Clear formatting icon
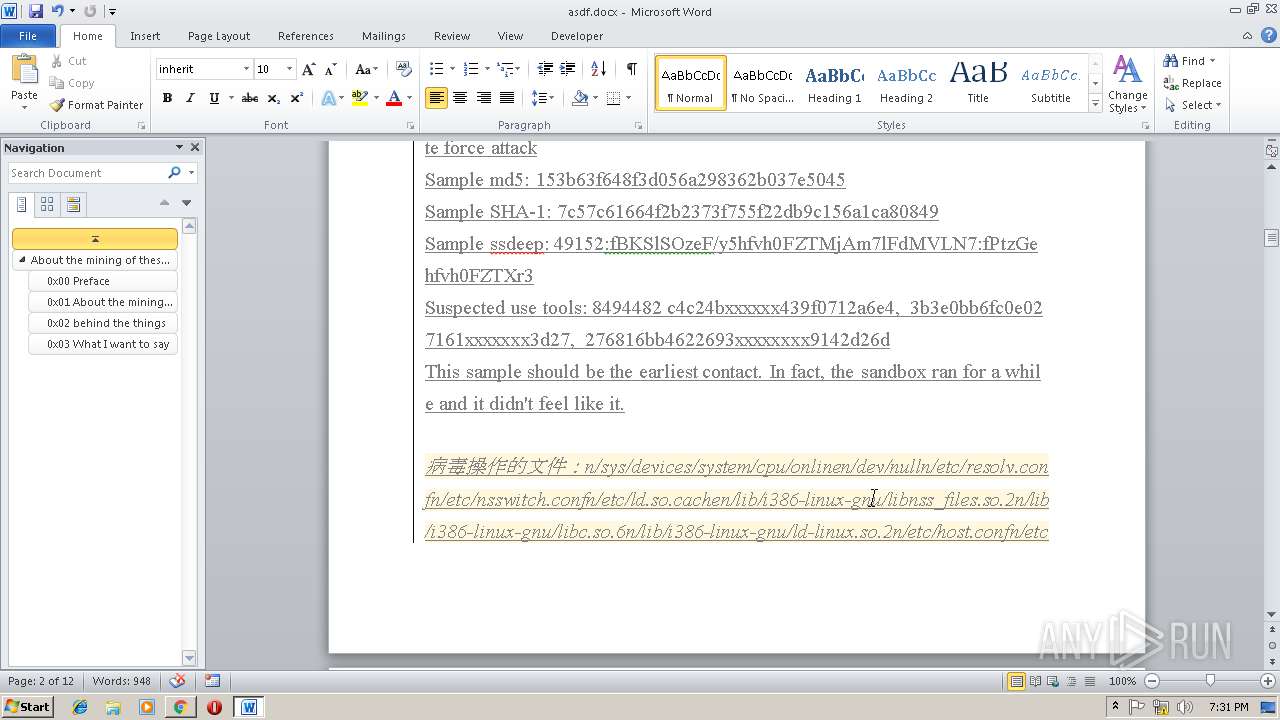Screen dimensions: 1280x720 (404, 69)
